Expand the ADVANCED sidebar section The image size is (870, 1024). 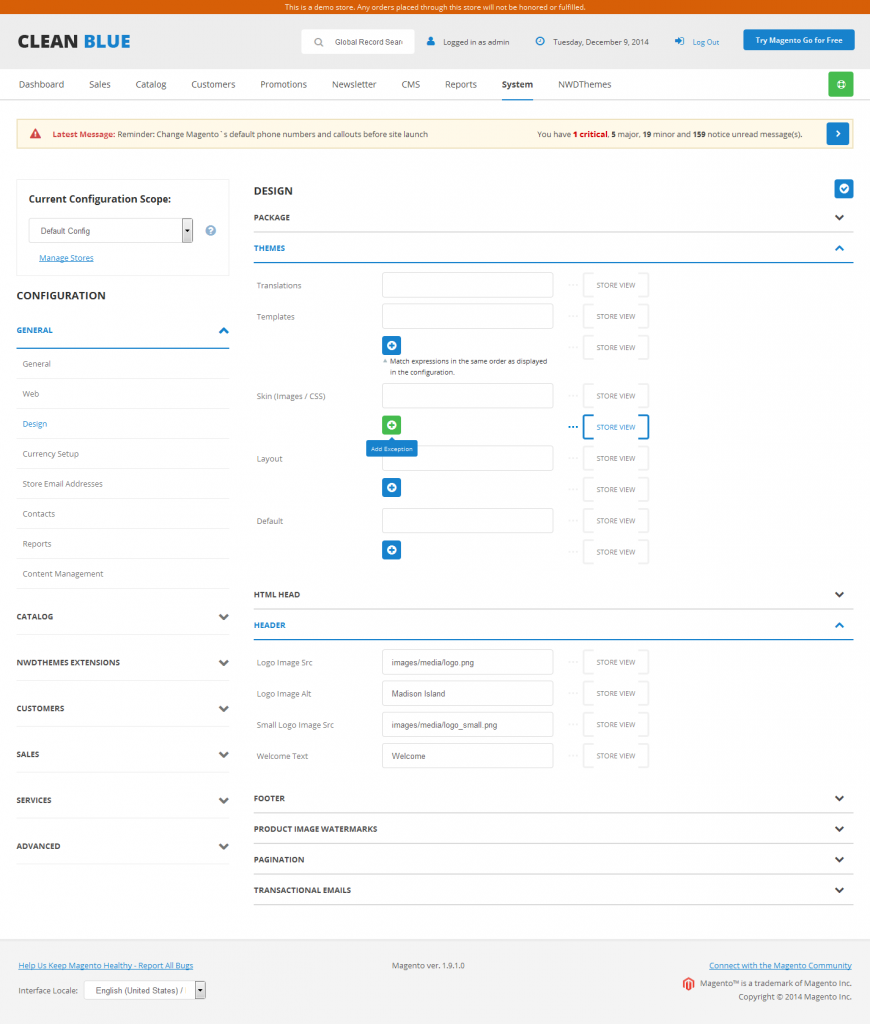(123, 845)
